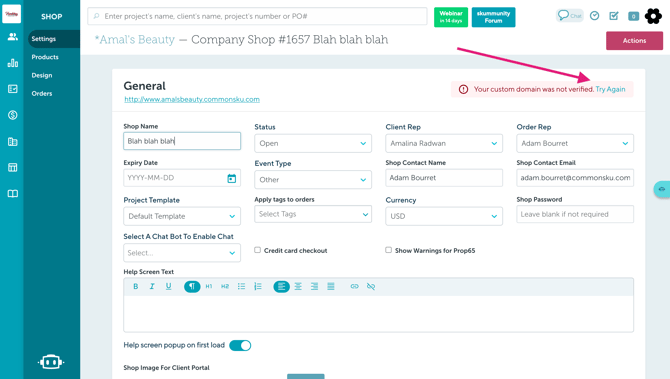Justify text in editor

pos(331,286)
